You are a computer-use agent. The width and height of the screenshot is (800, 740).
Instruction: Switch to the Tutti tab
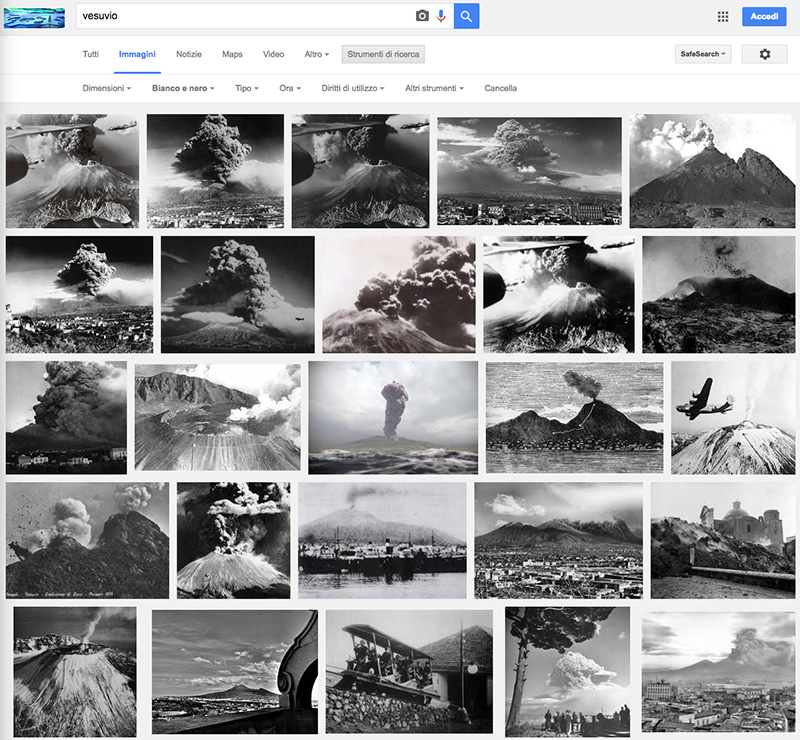tap(91, 54)
